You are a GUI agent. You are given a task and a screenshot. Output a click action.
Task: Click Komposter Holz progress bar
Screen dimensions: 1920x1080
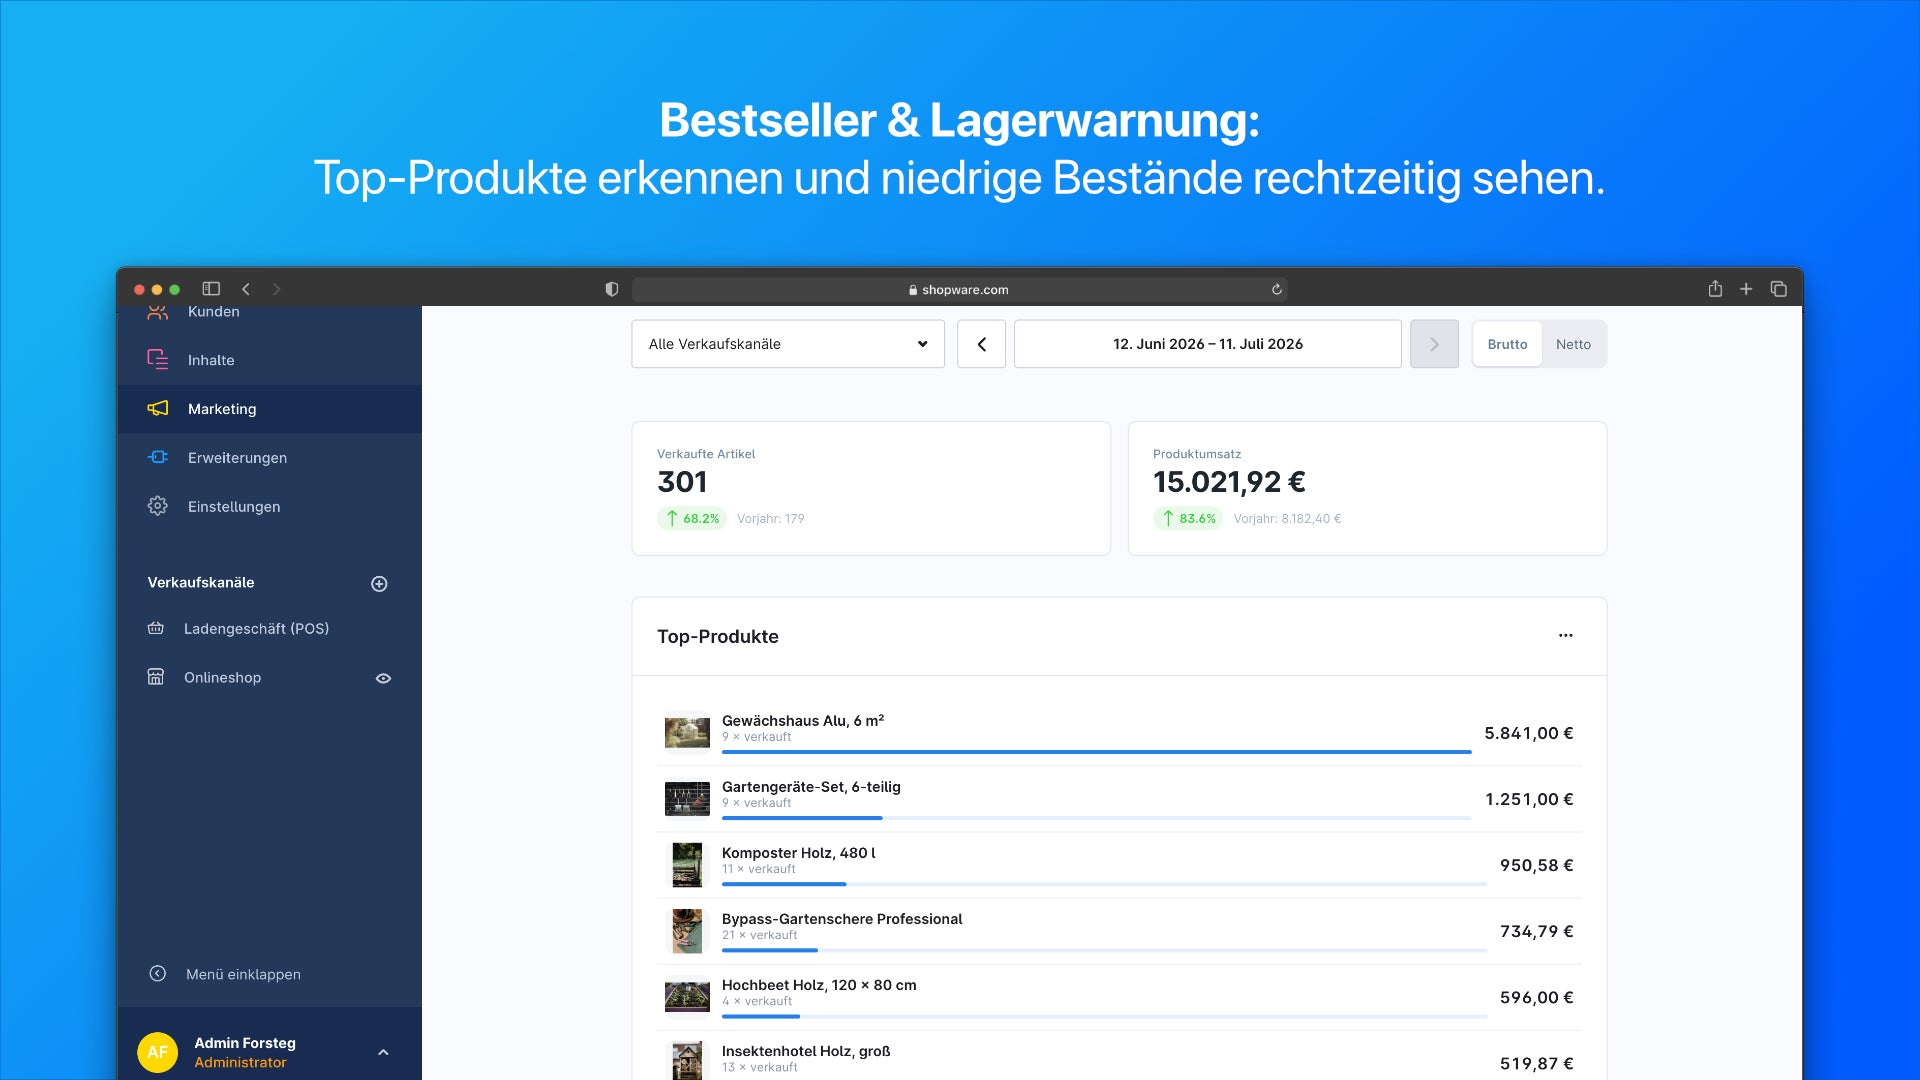click(1104, 884)
